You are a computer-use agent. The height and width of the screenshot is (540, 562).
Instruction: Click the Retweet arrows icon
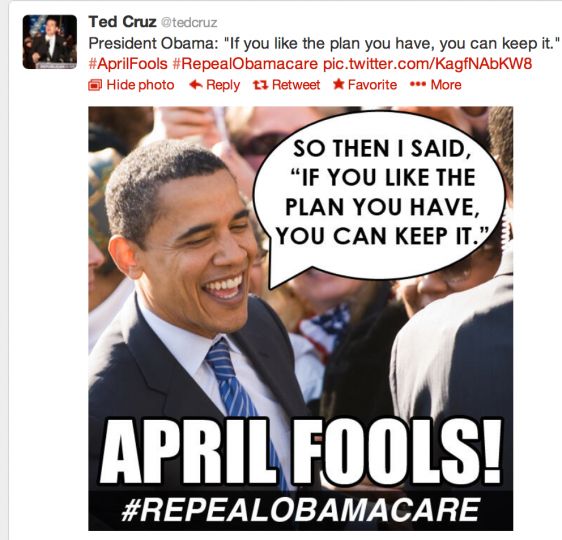click(x=260, y=85)
